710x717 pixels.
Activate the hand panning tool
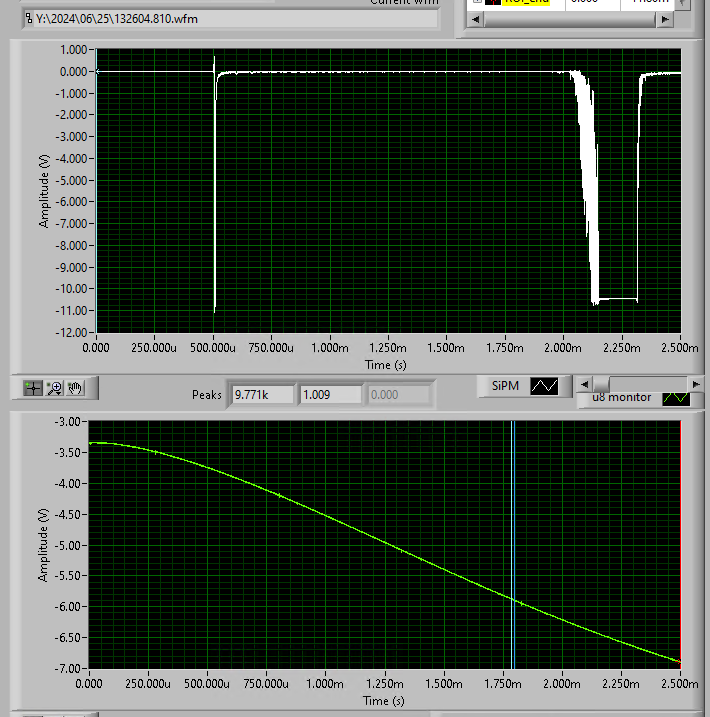[75, 388]
